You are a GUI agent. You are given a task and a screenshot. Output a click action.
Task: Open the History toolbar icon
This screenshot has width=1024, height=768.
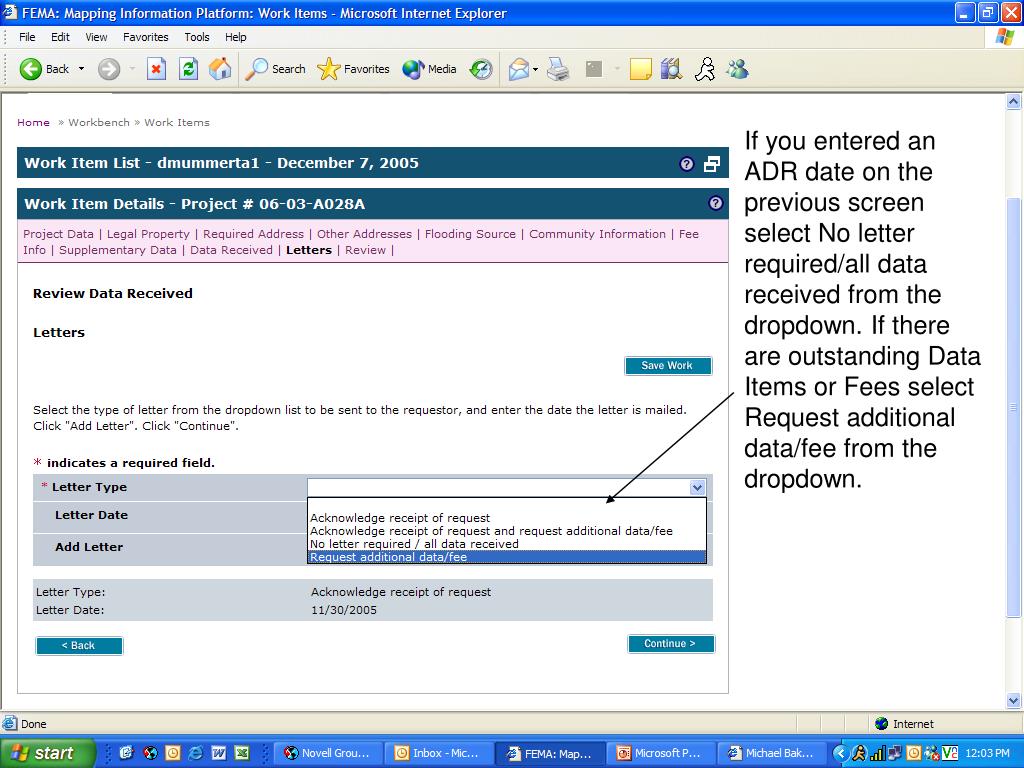[x=482, y=69]
